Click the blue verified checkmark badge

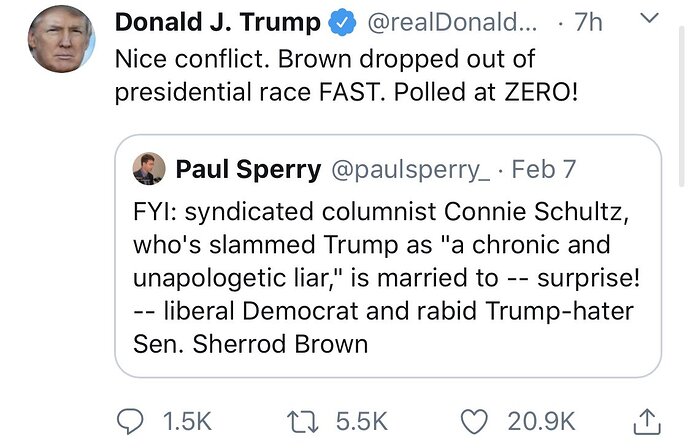click(343, 23)
